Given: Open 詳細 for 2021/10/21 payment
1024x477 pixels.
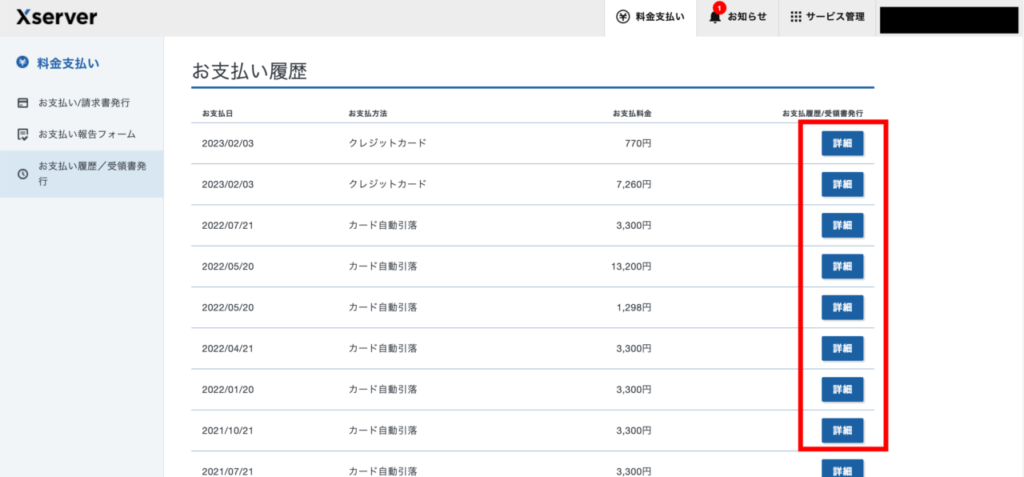Looking at the screenshot, I should (842, 431).
